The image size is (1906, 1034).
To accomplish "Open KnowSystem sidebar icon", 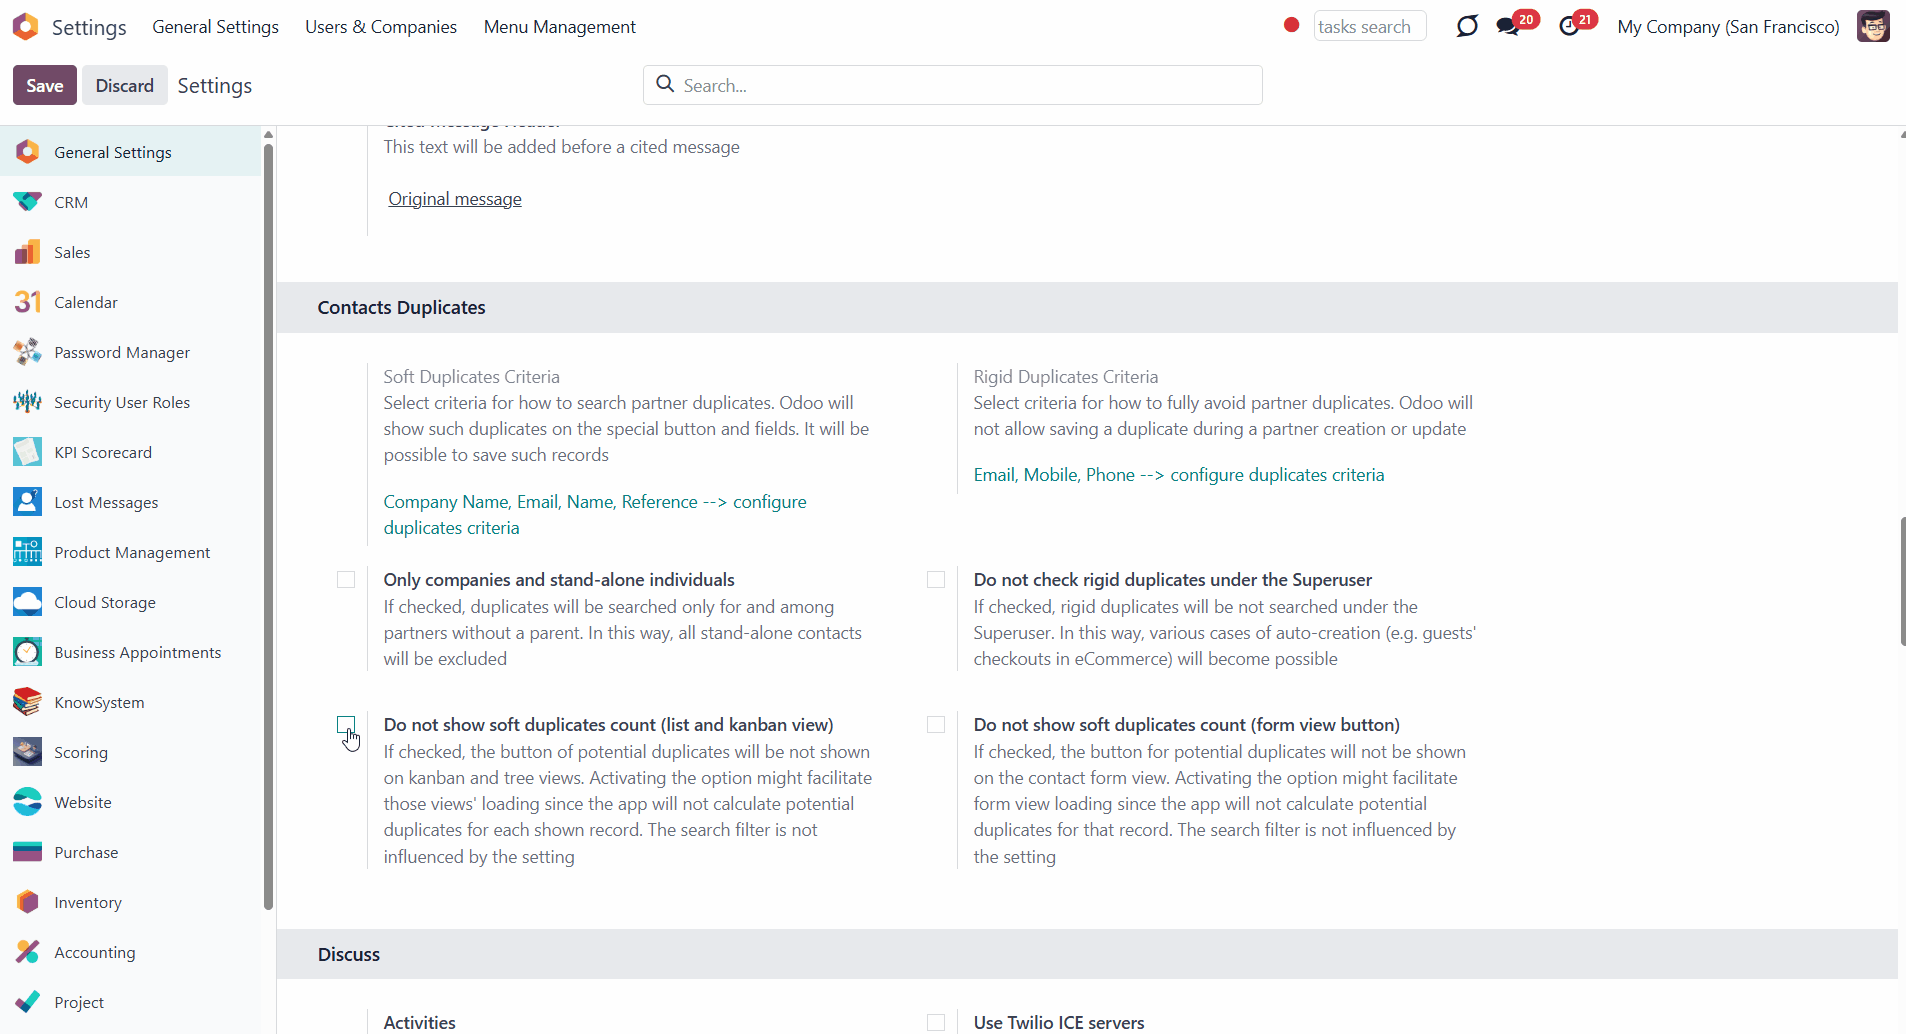I will tap(28, 702).
